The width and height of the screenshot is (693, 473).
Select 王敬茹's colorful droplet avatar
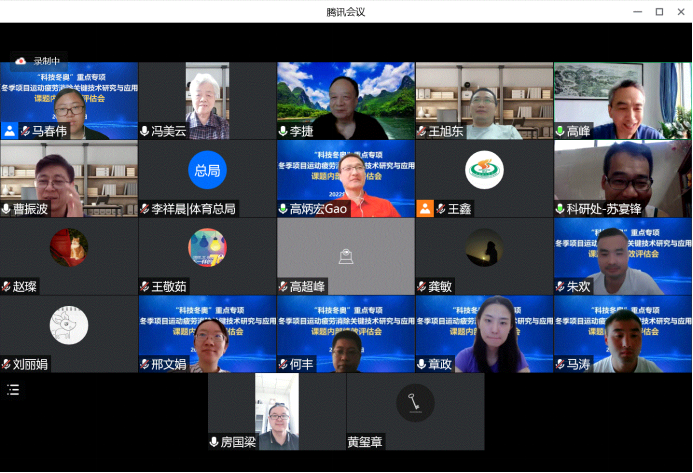coord(207,248)
